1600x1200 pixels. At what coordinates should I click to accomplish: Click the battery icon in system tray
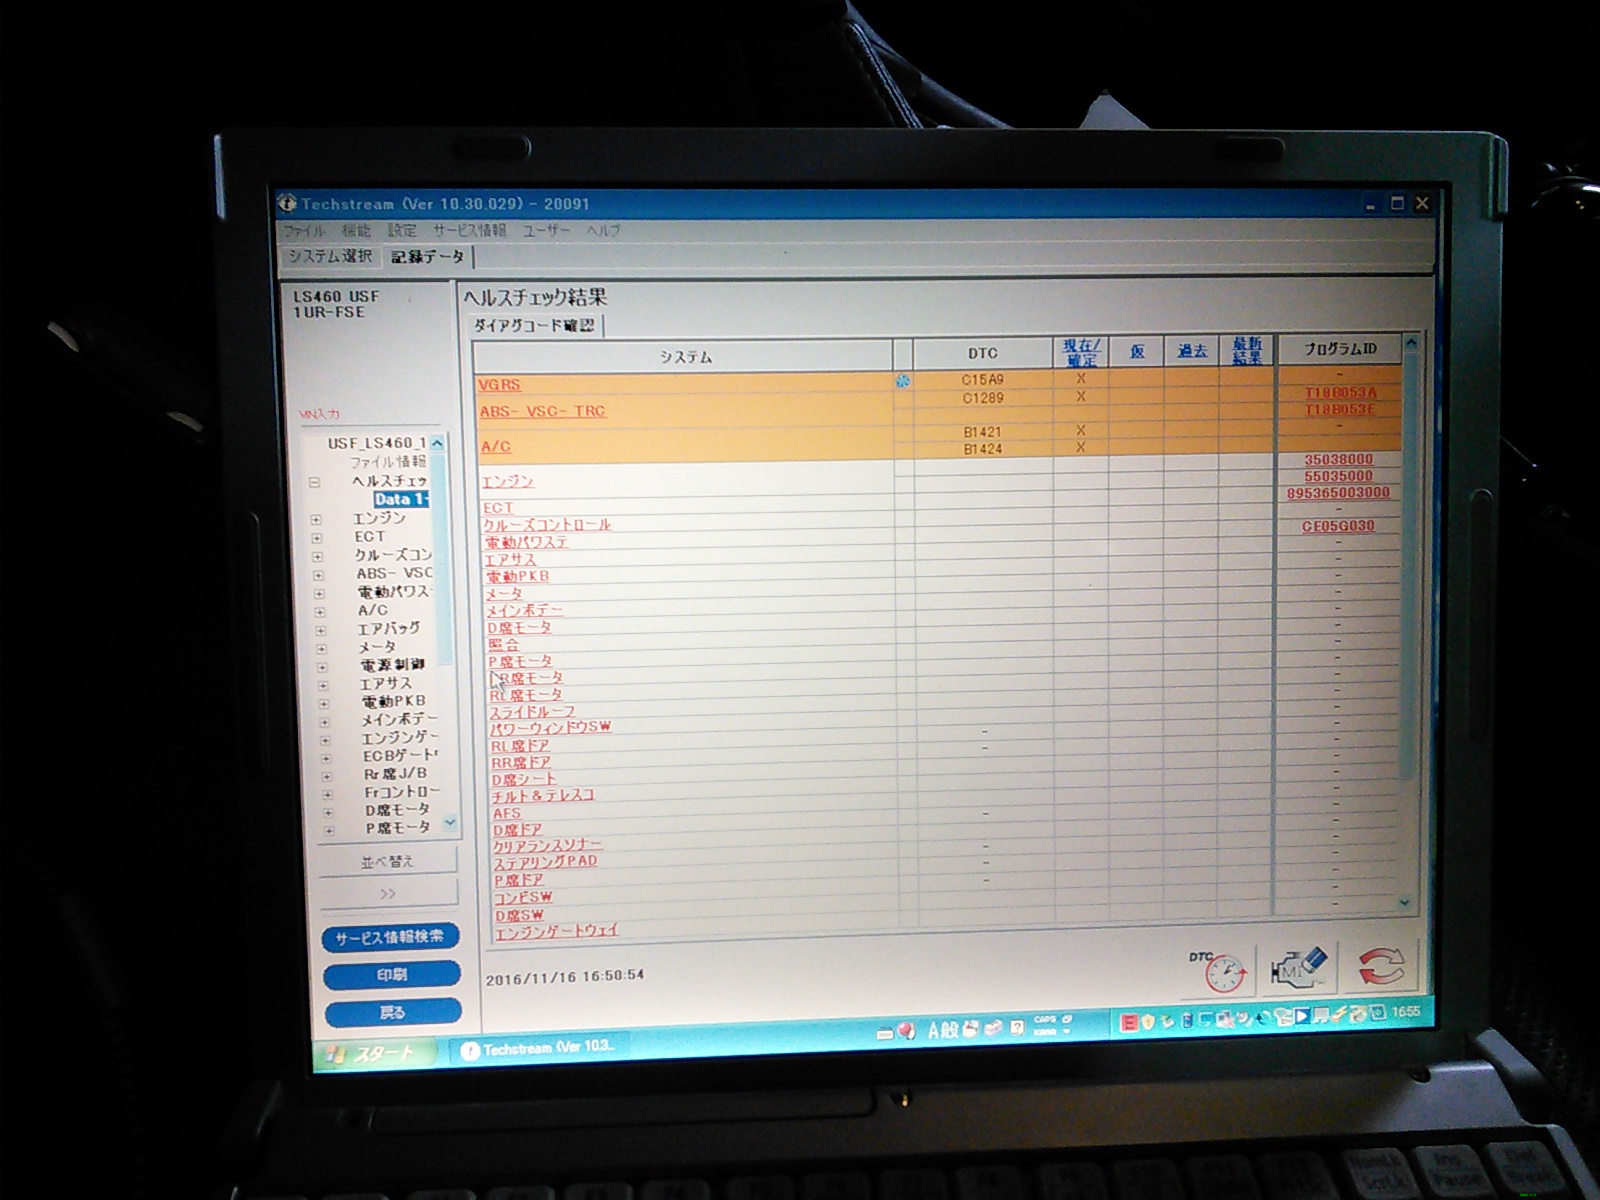click(x=1187, y=1020)
